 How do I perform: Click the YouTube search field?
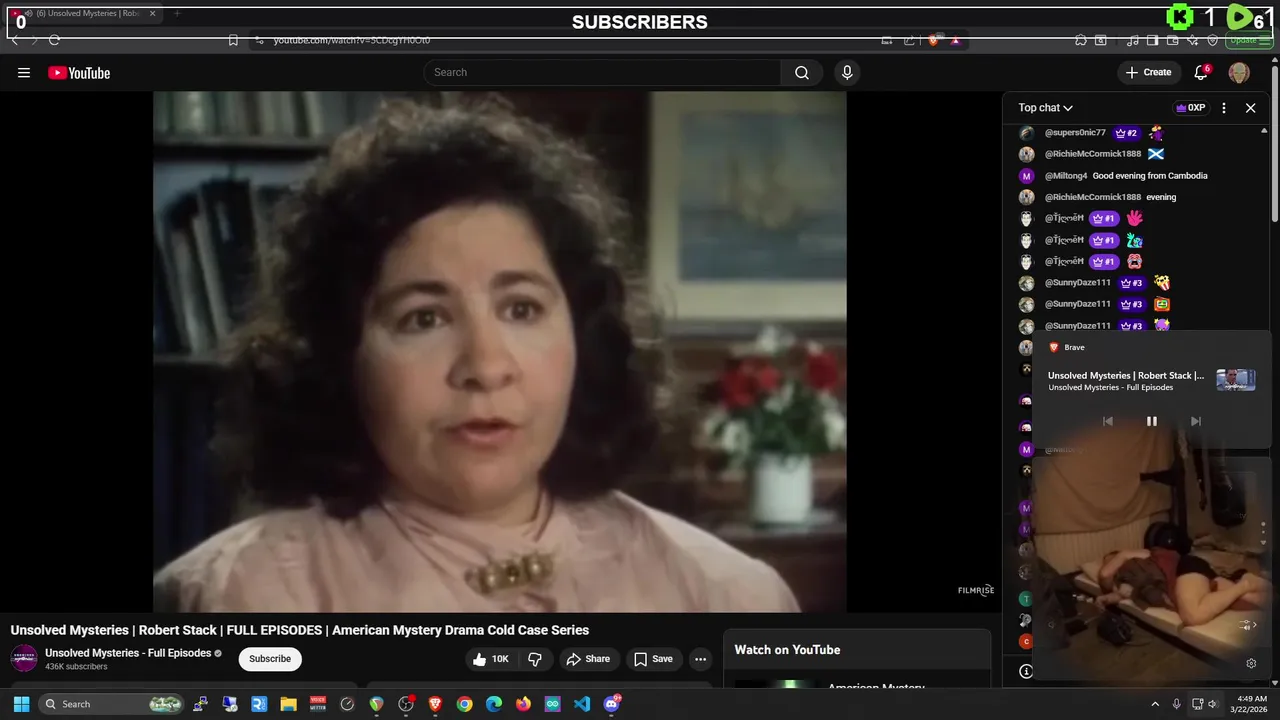[x=602, y=72]
